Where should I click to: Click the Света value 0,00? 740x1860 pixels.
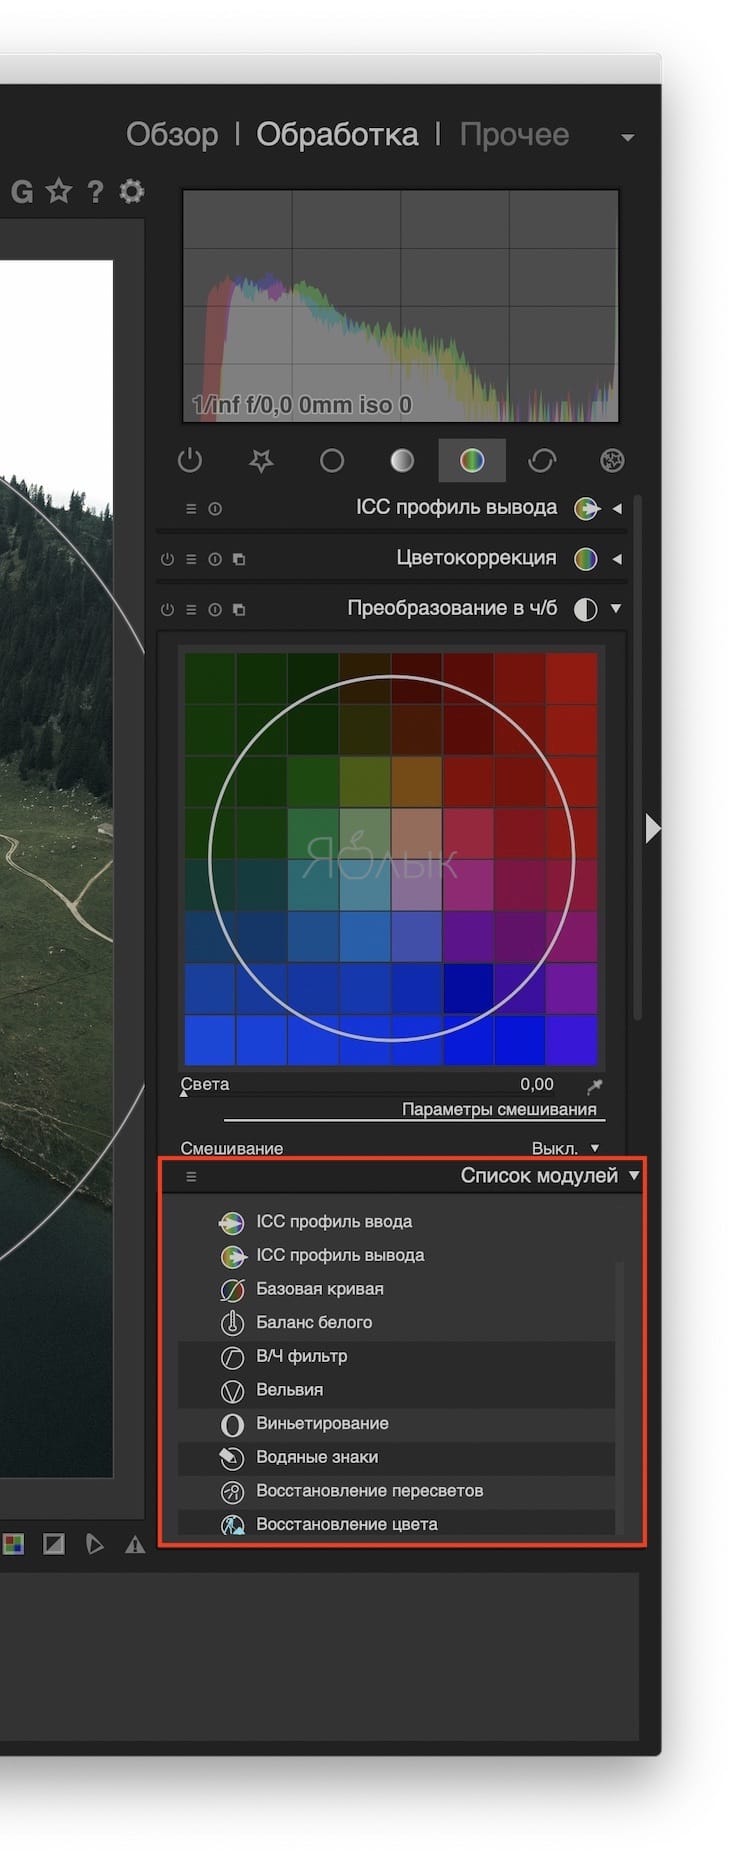click(537, 1084)
